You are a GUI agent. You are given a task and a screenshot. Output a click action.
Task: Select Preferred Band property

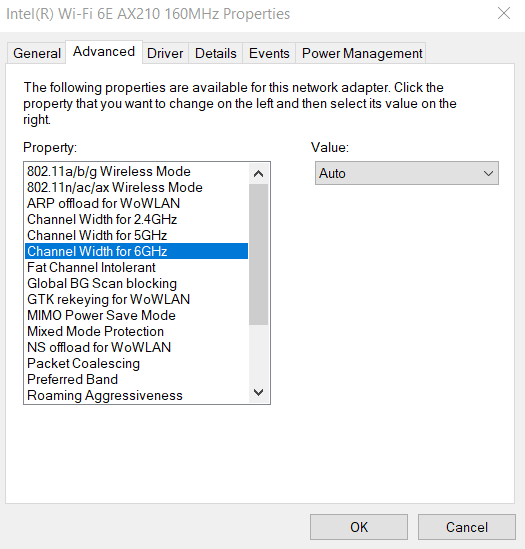[x=136, y=380]
